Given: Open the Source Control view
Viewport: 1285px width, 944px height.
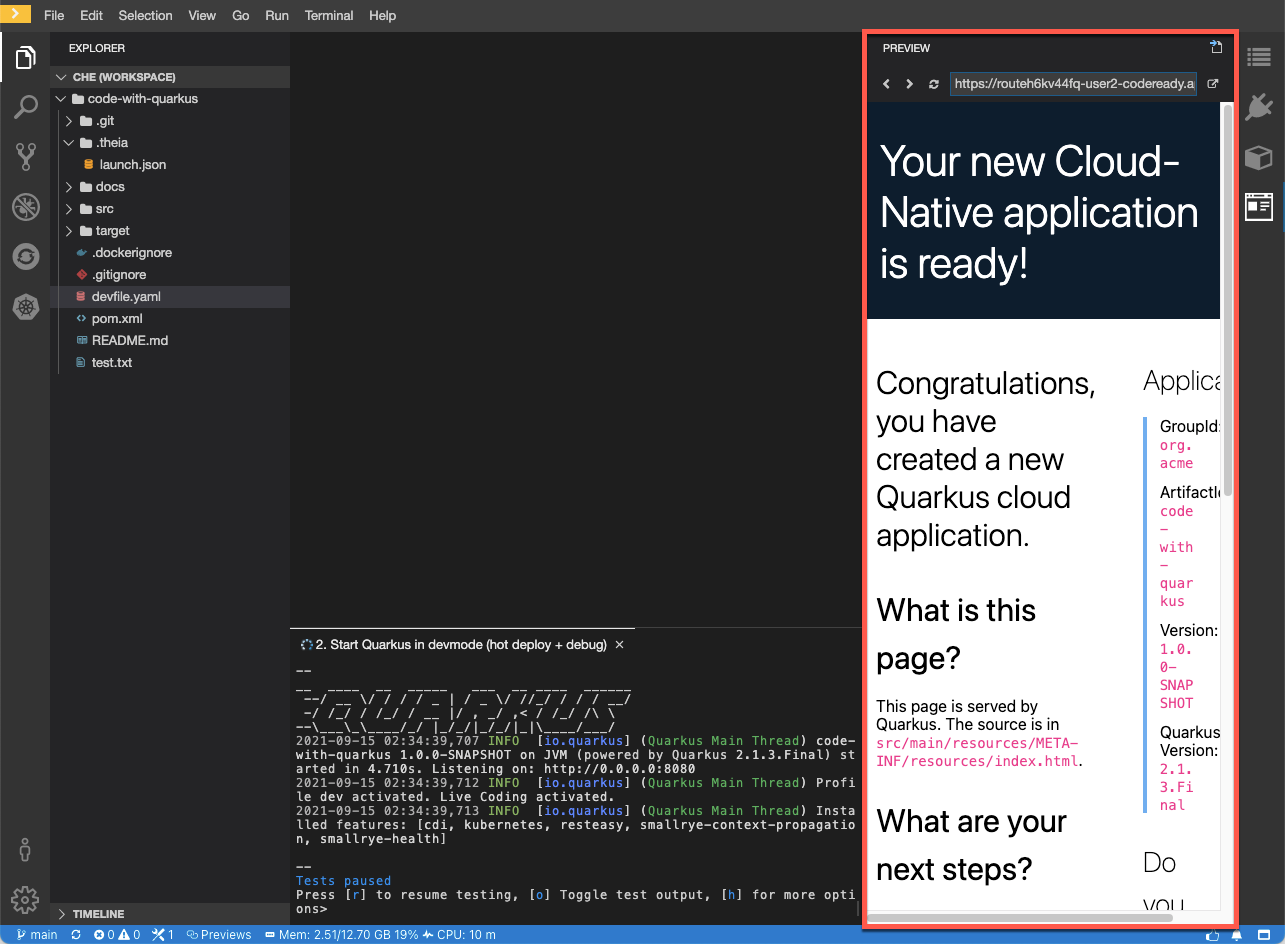Looking at the screenshot, I should [x=25, y=157].
